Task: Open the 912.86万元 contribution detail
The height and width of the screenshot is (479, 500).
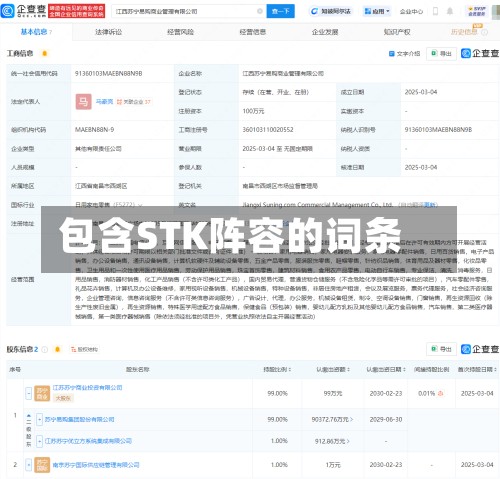Action: coord(332,441)
